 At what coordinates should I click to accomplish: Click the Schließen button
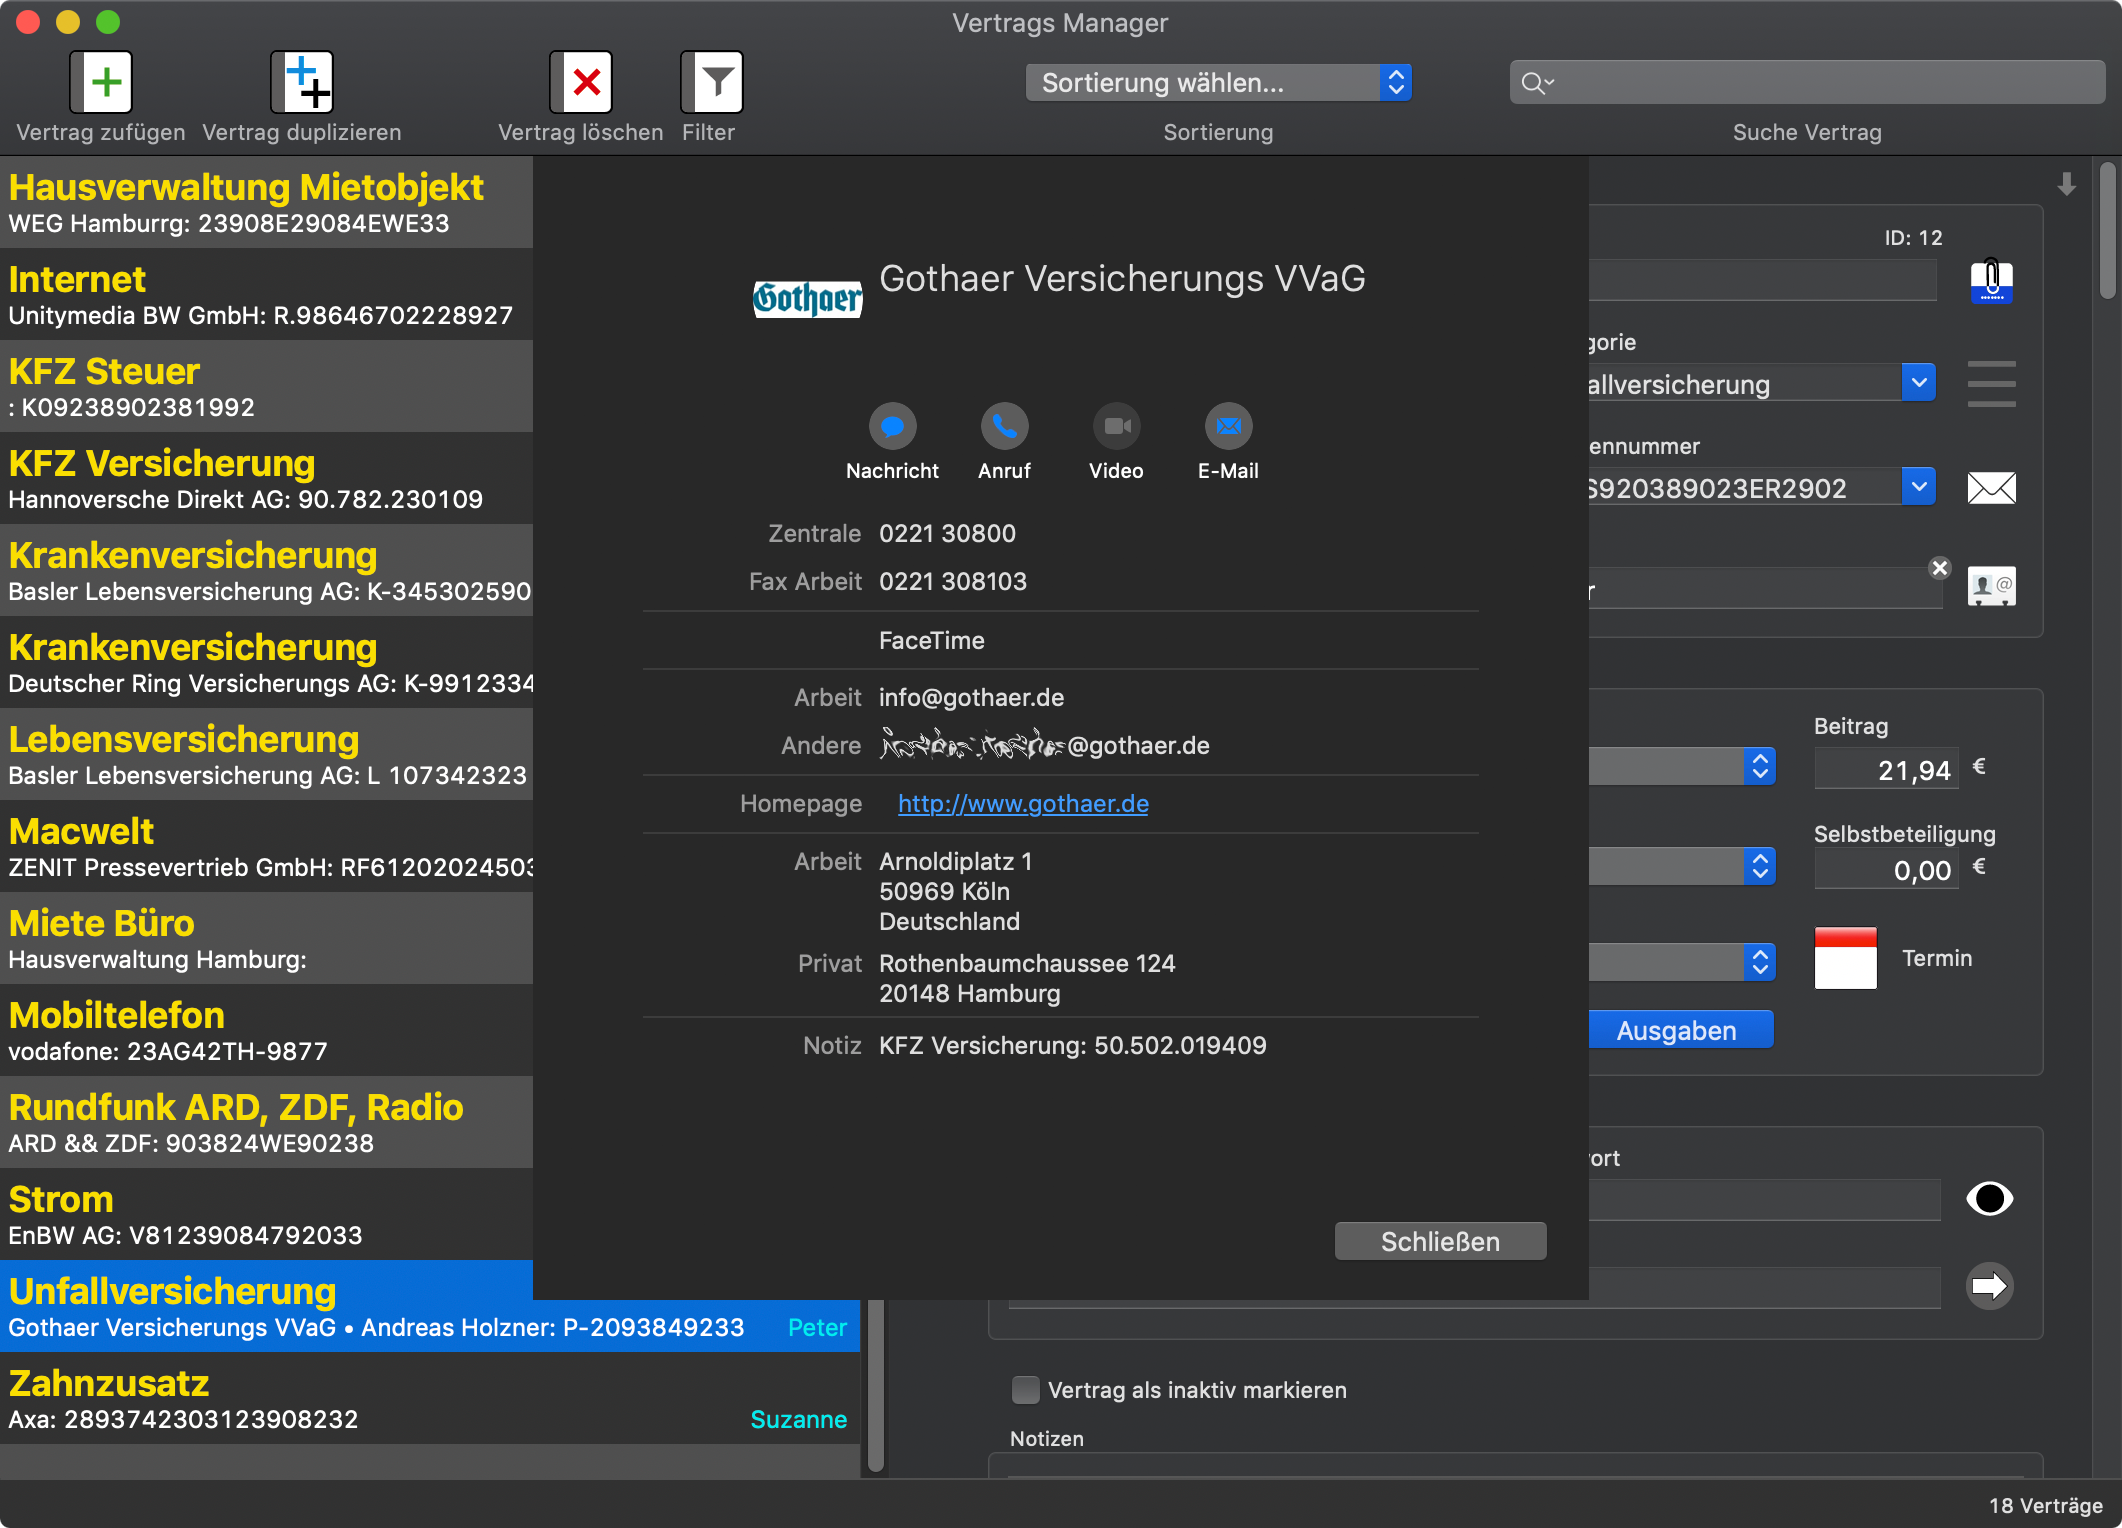click(1440, 1242)
